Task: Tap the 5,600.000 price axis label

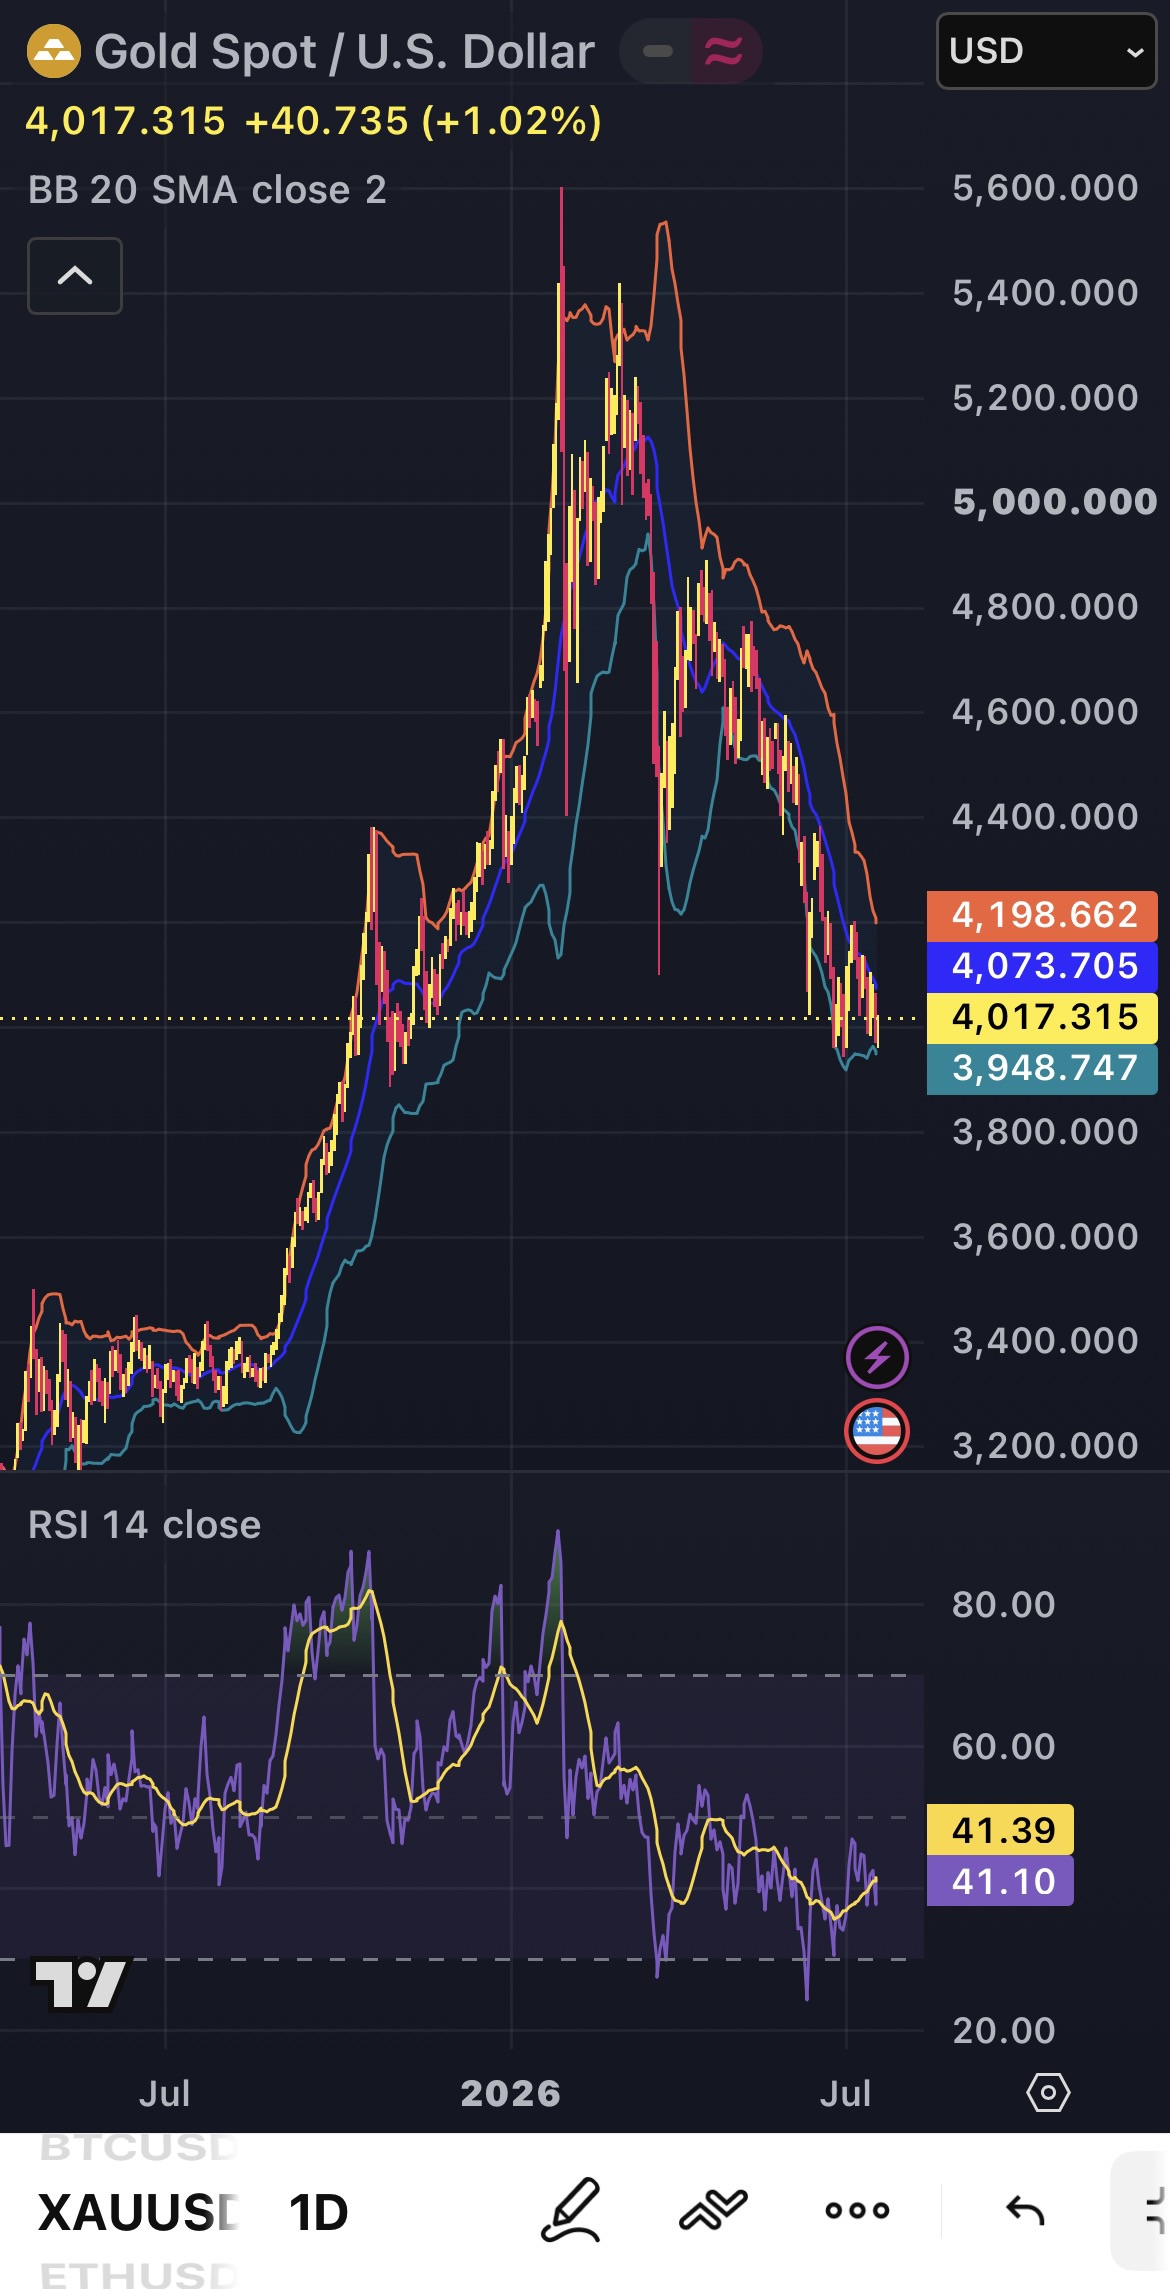Action: click(1045, 188)
